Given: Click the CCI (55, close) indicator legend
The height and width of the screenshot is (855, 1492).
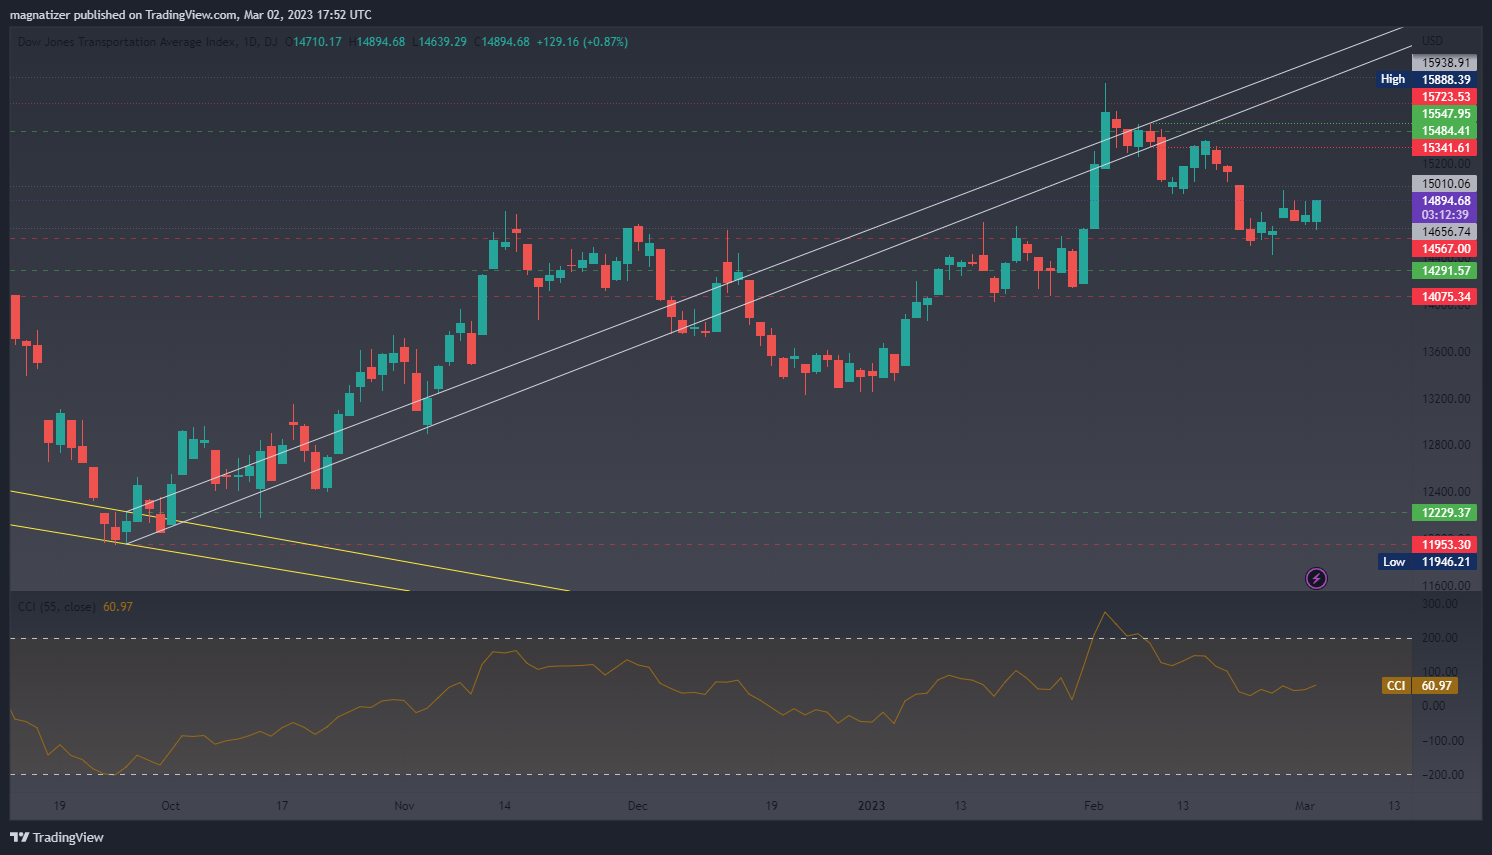Looking at the screenshot, I should [x=57, y=607].
